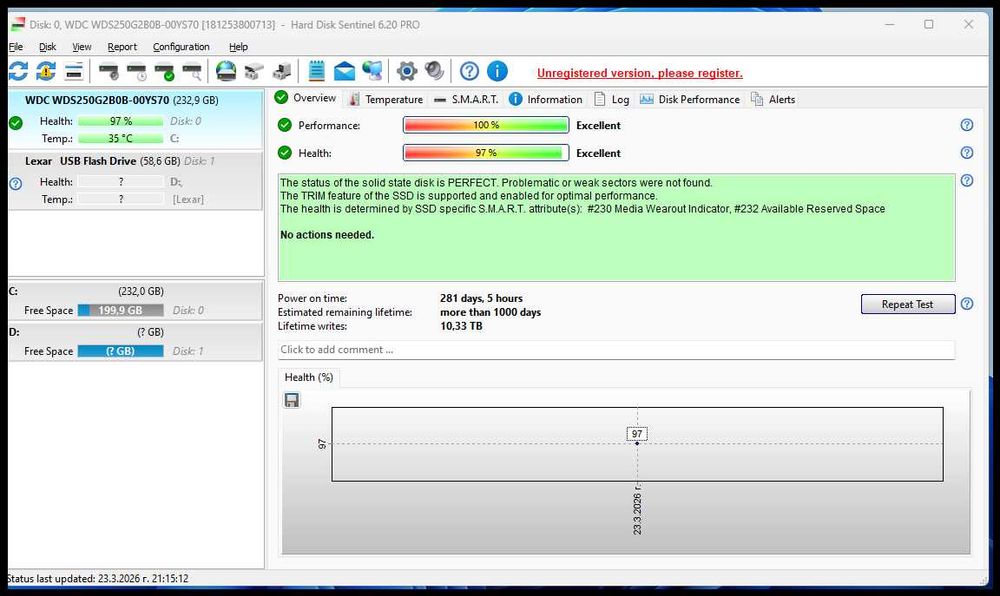Click the network computers globe icon
This screenshot has width=1000, height=596.
[x=372, y=71]
